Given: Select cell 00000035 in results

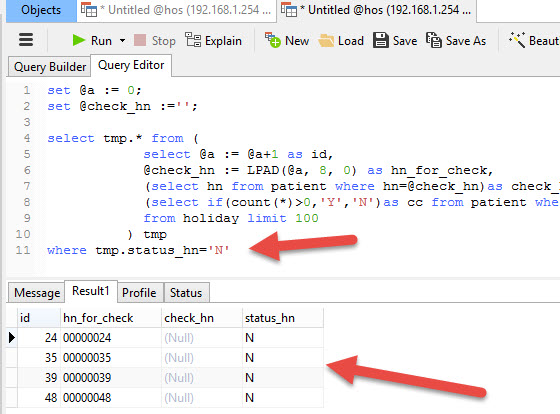Looking at the screenshot, I should (111, 358).
